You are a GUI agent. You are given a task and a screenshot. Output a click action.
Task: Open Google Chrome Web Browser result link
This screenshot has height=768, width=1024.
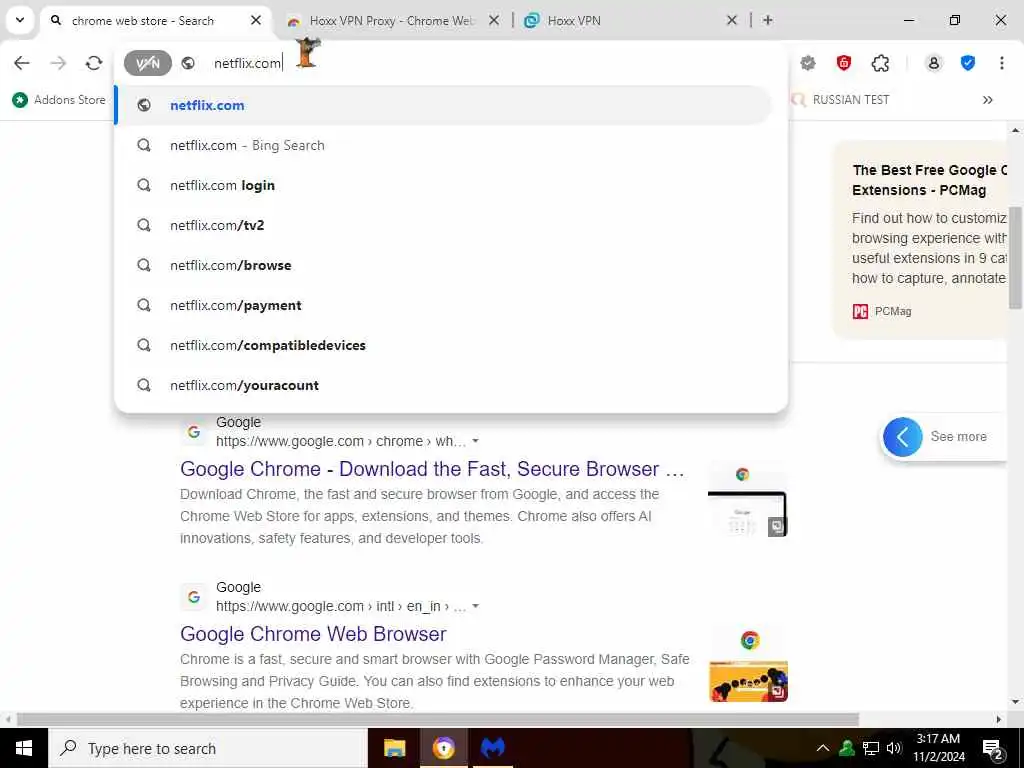click(x=313, y=633)
